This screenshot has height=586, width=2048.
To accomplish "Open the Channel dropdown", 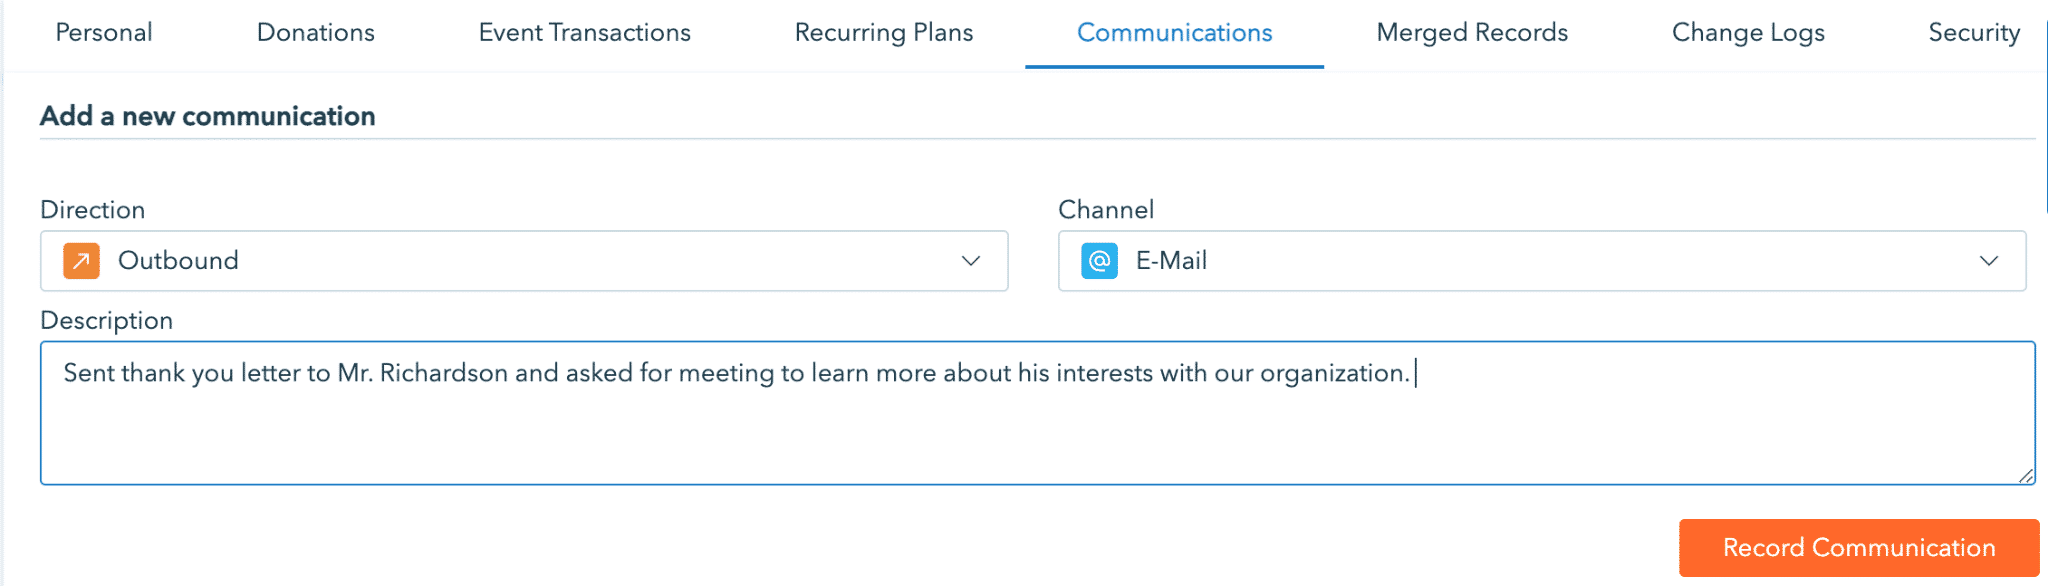I will 1500,261.
